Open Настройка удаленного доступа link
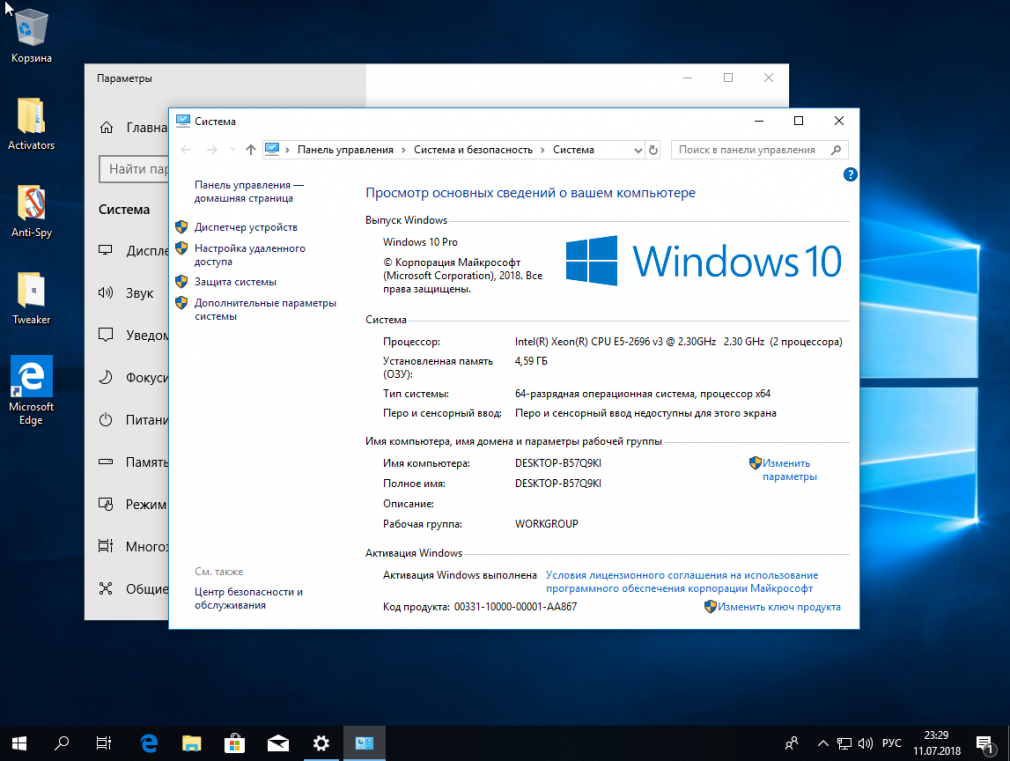Image resolution: width=1010 pixels, height=761 pixels. pyautogui.click(x=249, y=255)
